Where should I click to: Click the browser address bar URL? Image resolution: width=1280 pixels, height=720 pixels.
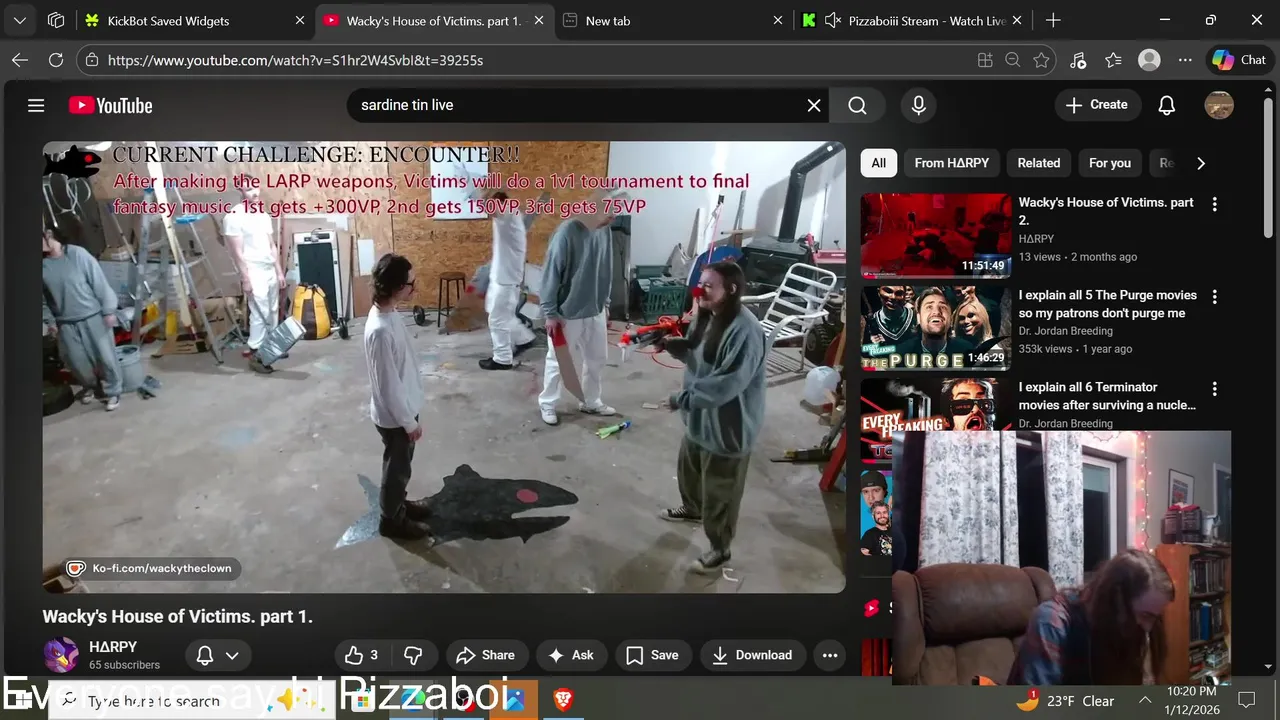pos(295,60)
